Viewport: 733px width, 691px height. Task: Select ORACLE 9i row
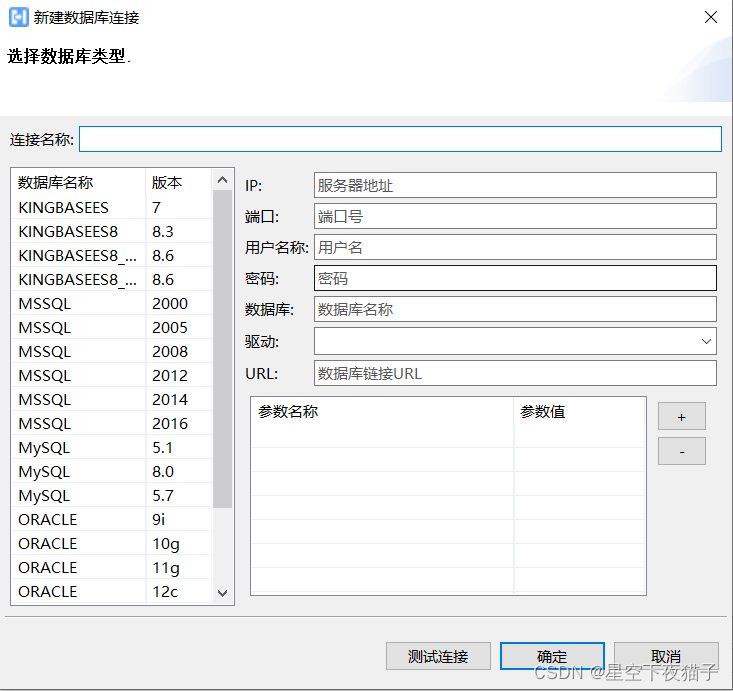(x=112, y=519)
